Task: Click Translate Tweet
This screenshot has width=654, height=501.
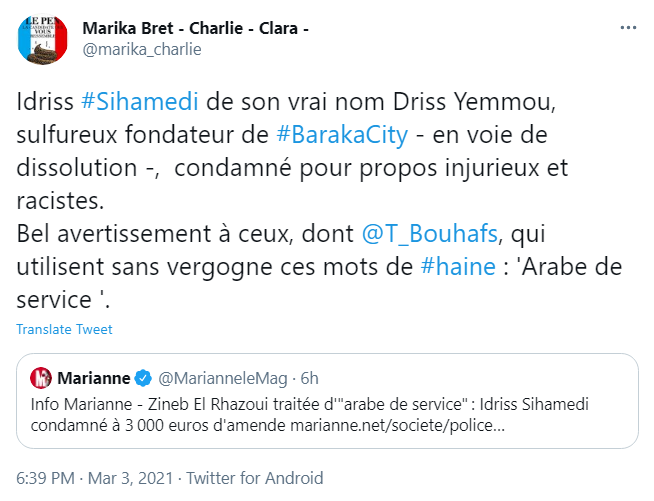Action: [x=64, y=330]
